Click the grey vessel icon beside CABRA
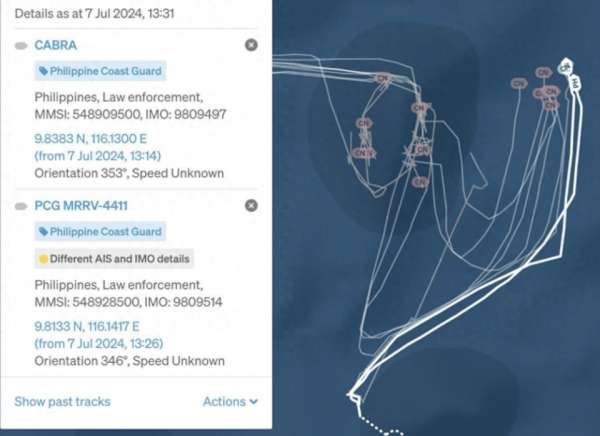Viewport: 600px width, 436px height. [22, 46]
